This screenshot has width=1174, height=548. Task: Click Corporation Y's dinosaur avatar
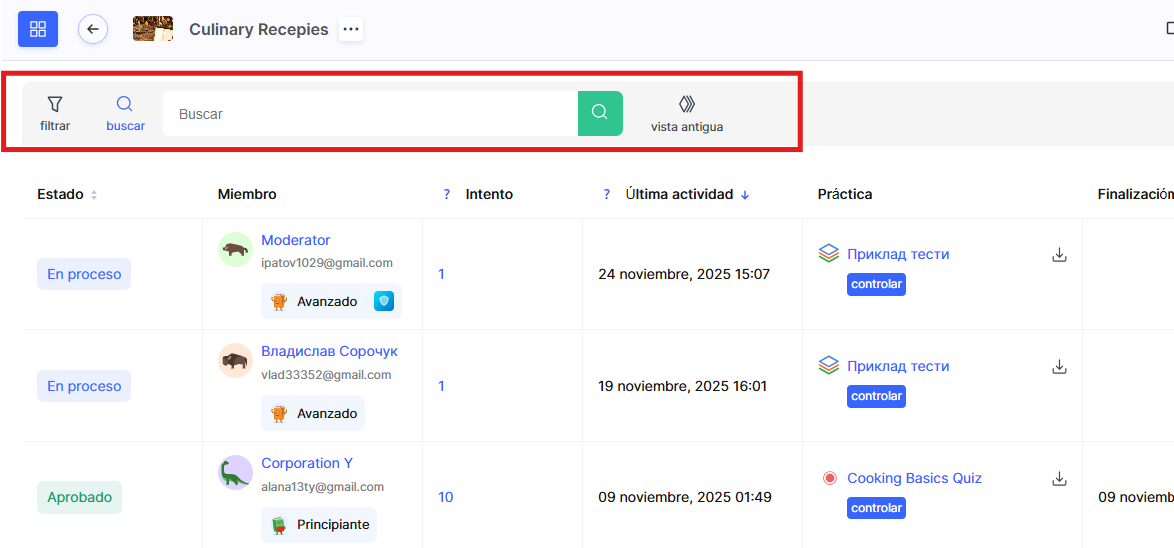coord(235,472)
